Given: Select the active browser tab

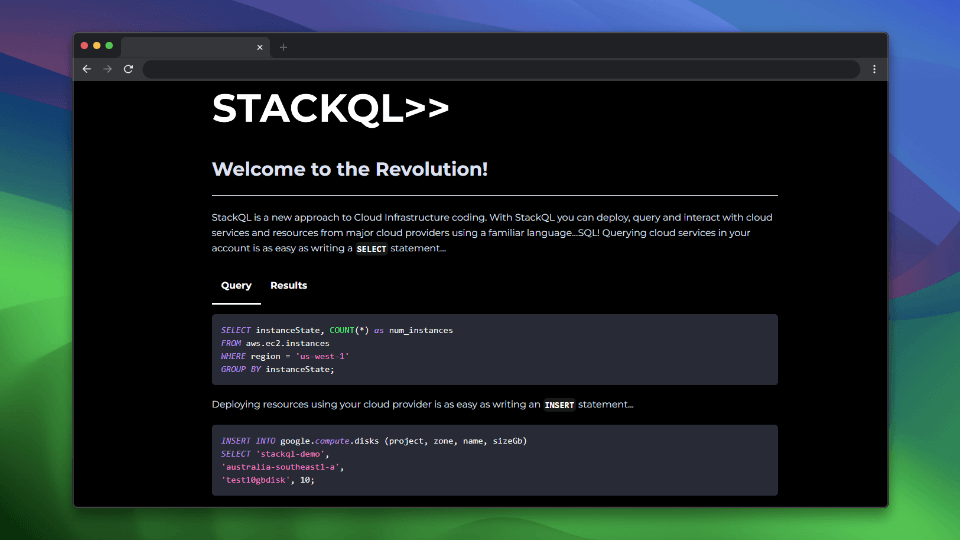Looking at the screenshot, I should [x=195, y=47].
